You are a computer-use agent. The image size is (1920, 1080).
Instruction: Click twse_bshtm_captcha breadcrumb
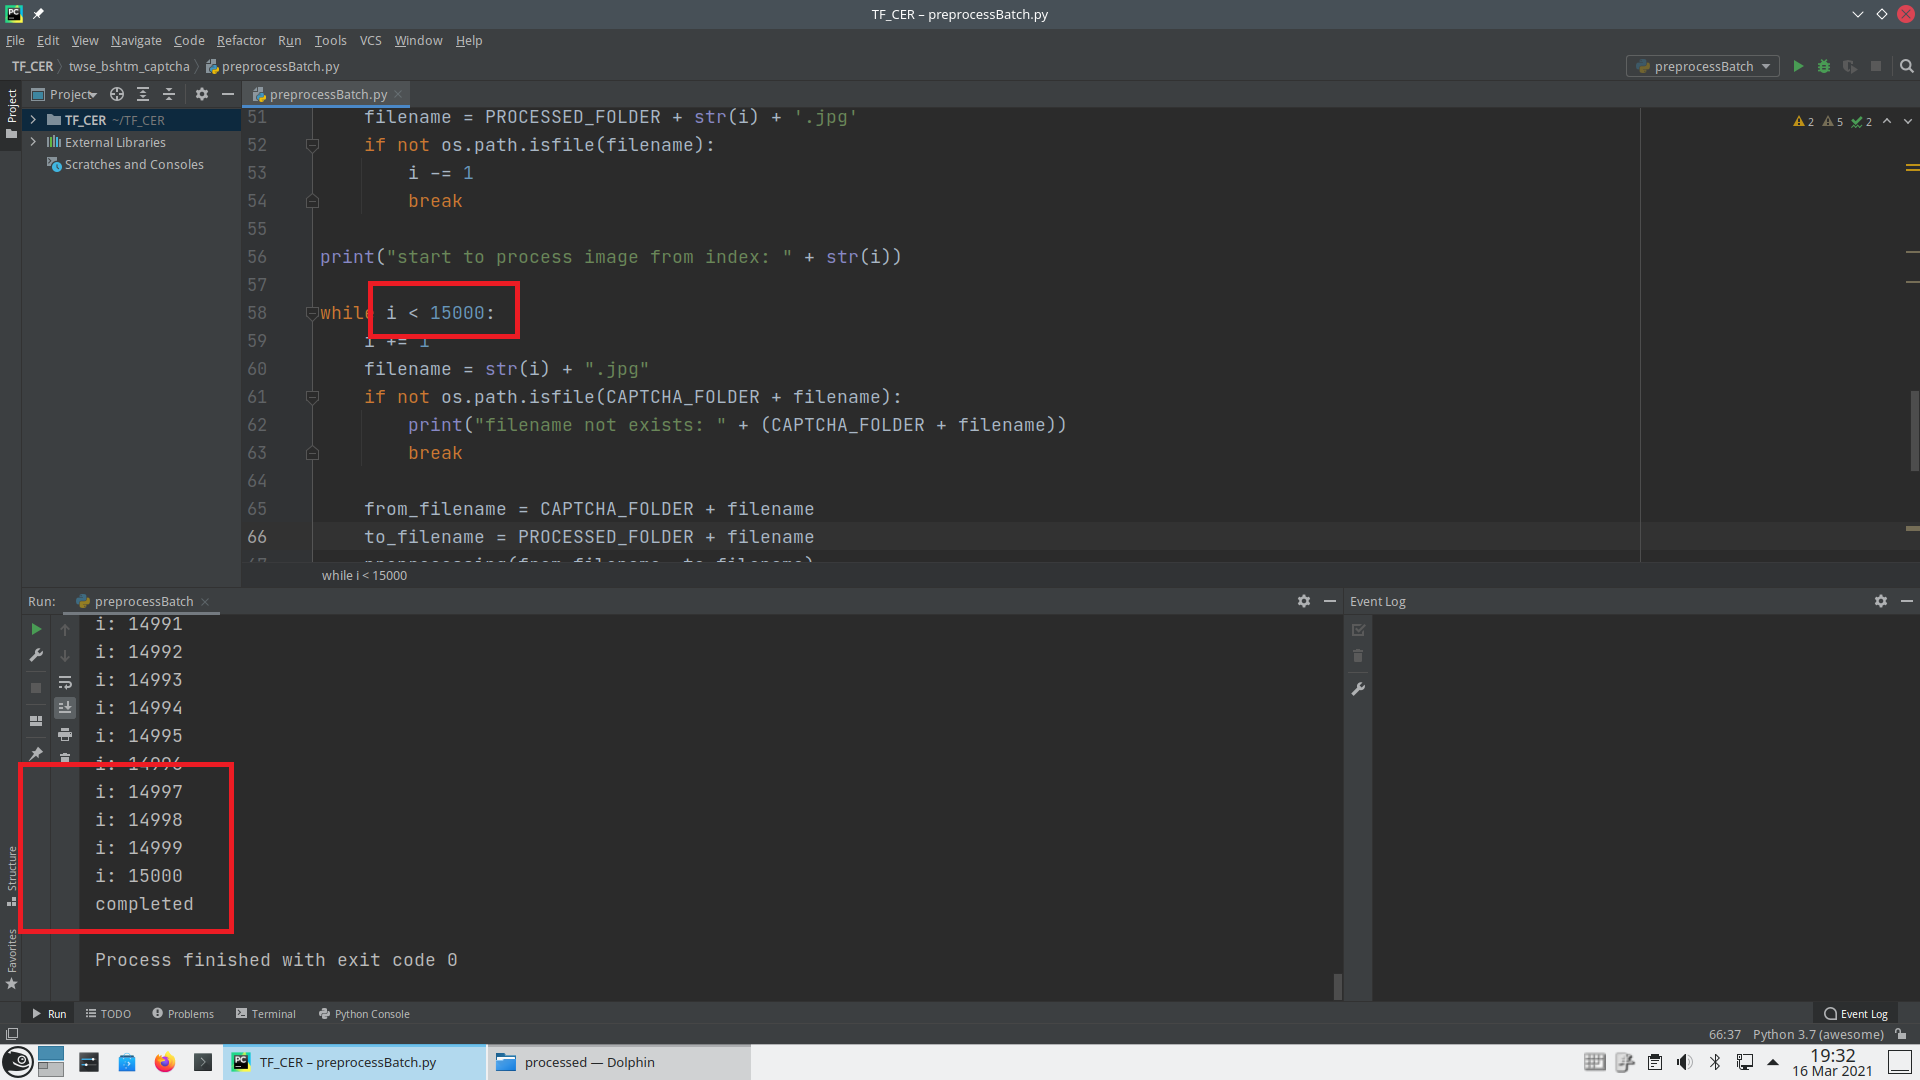129,66
